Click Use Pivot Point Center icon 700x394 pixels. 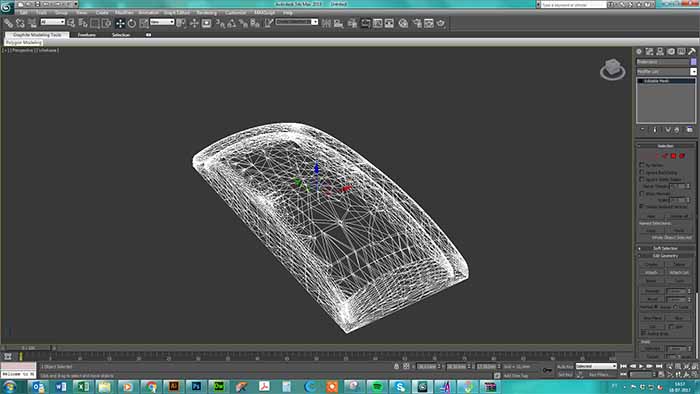[181, 23]
